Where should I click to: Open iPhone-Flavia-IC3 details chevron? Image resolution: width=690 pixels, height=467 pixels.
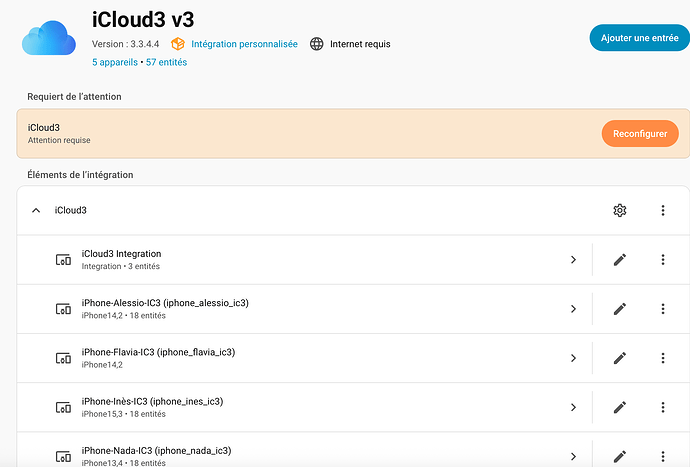[573, 358]
